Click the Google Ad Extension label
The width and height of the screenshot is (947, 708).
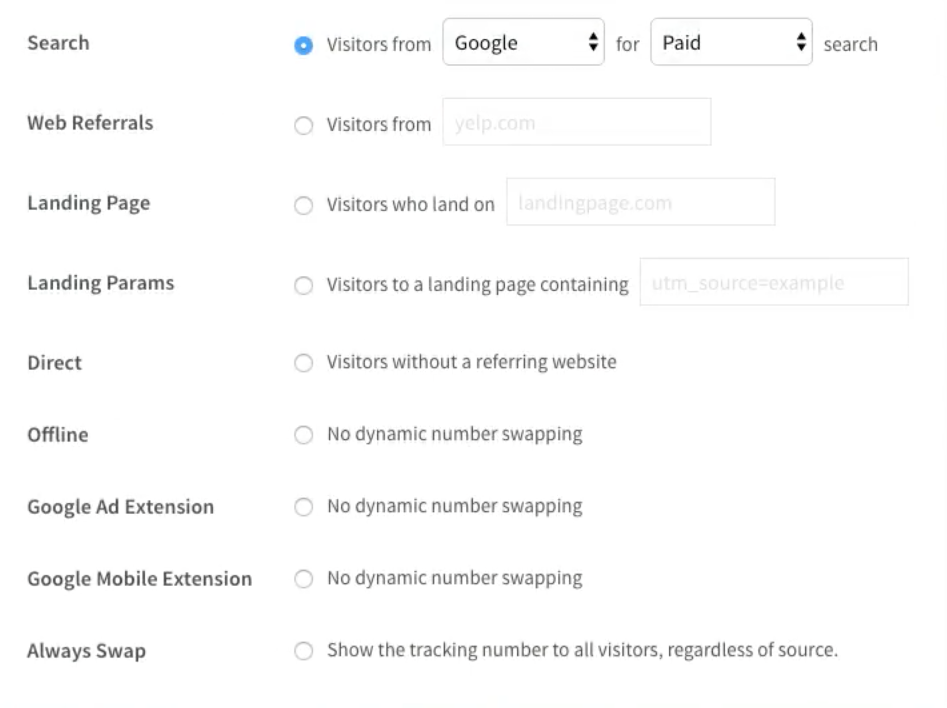click(121, 507)
